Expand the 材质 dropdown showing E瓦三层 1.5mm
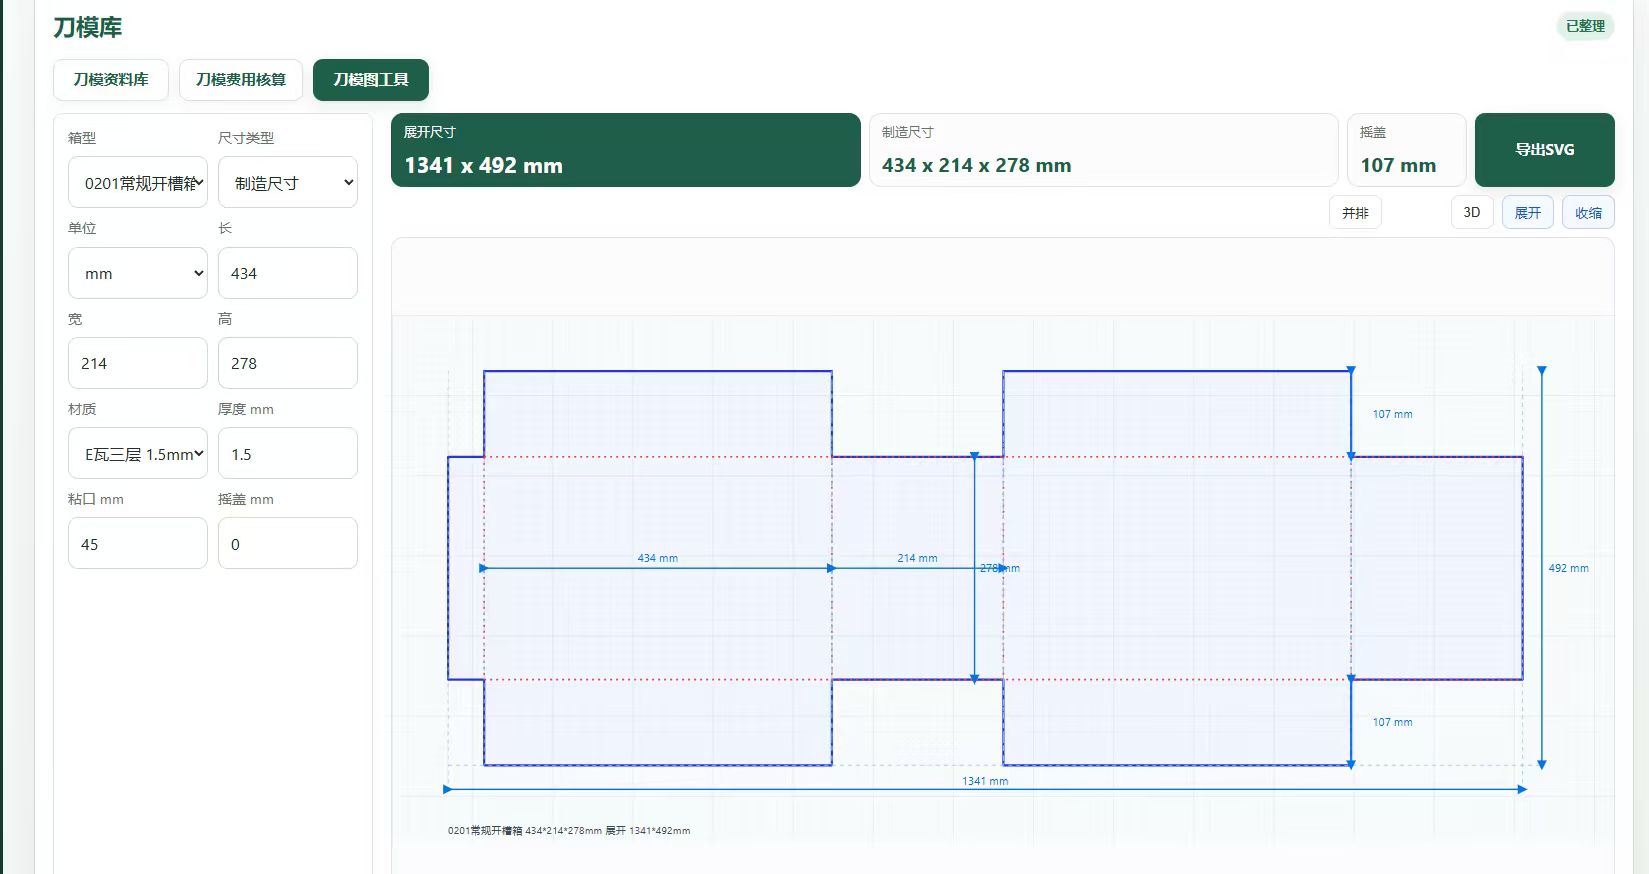 (138, 454)
